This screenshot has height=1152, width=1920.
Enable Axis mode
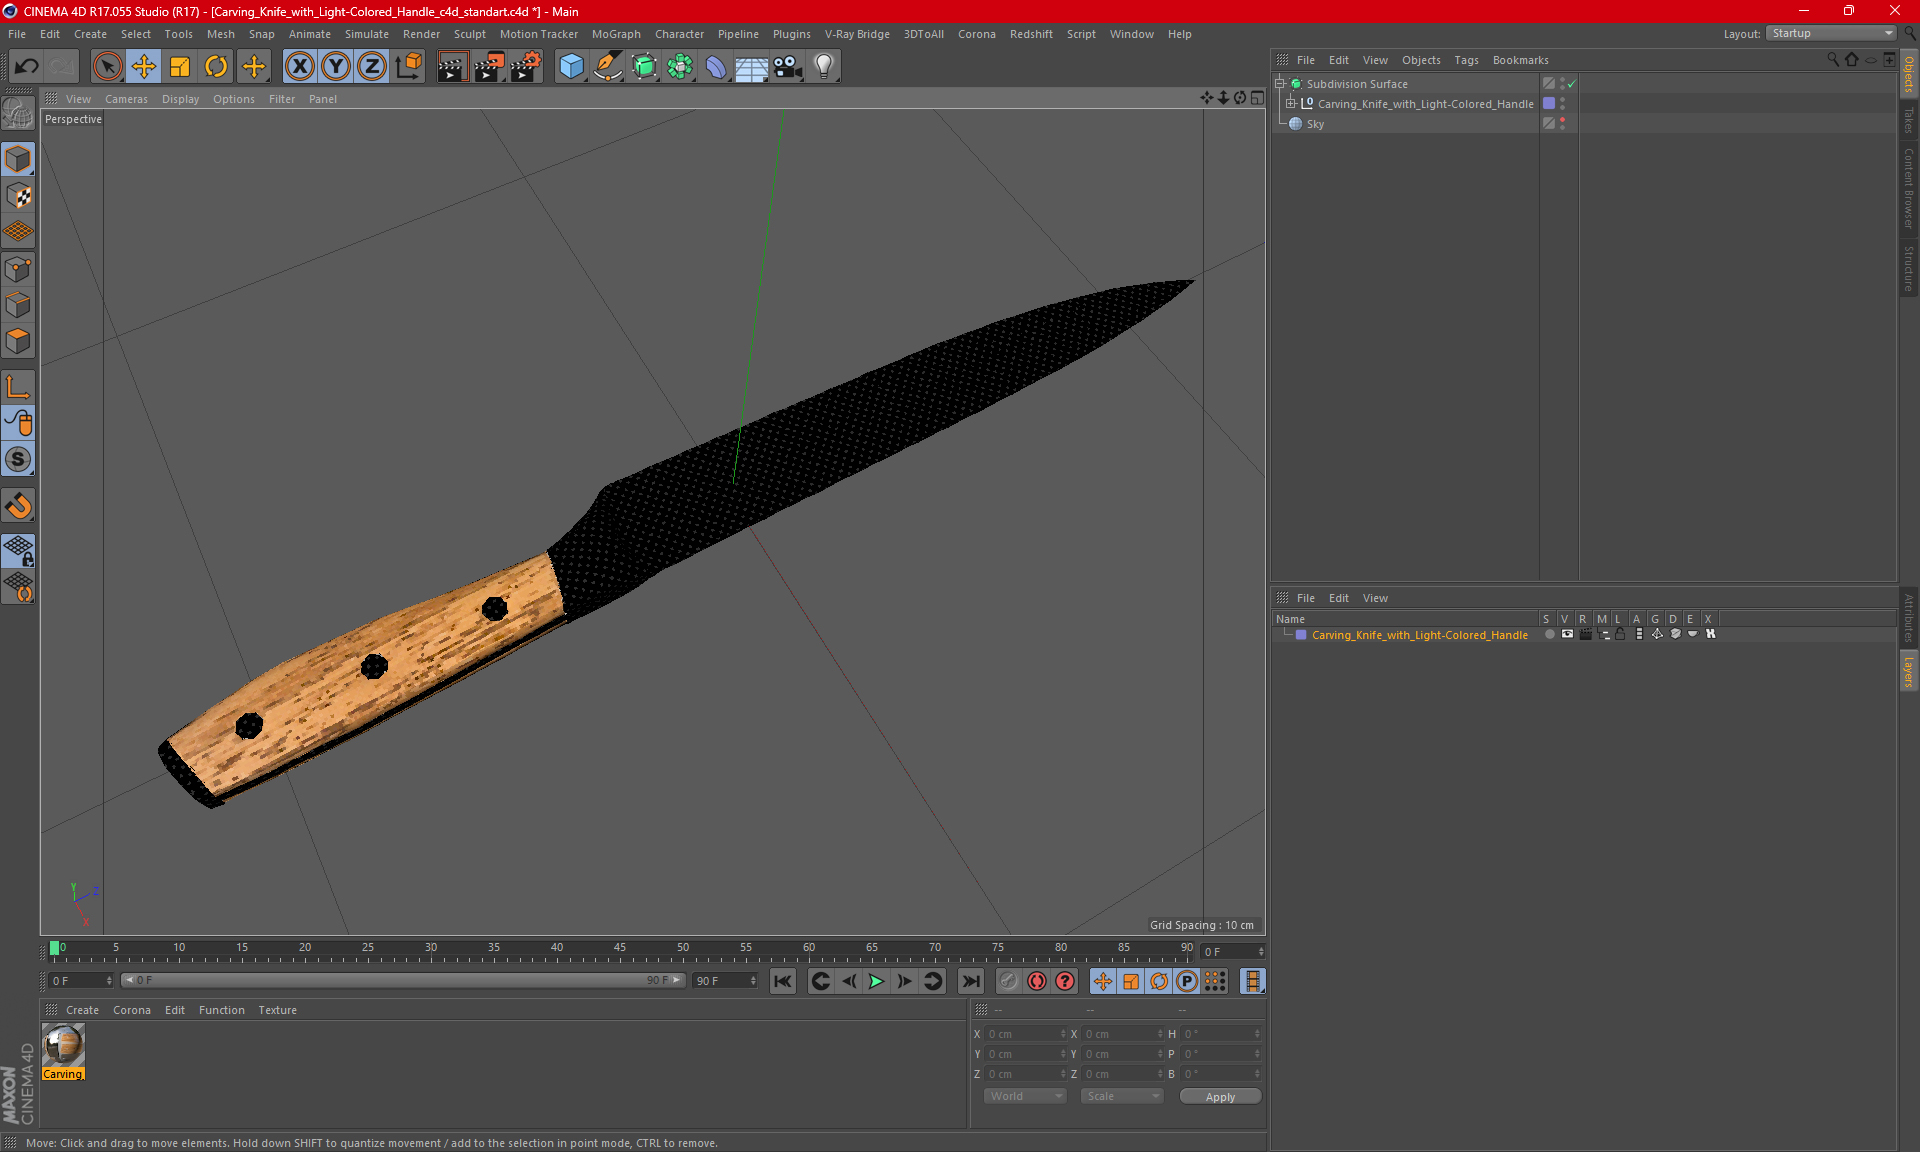pos(18,387)
